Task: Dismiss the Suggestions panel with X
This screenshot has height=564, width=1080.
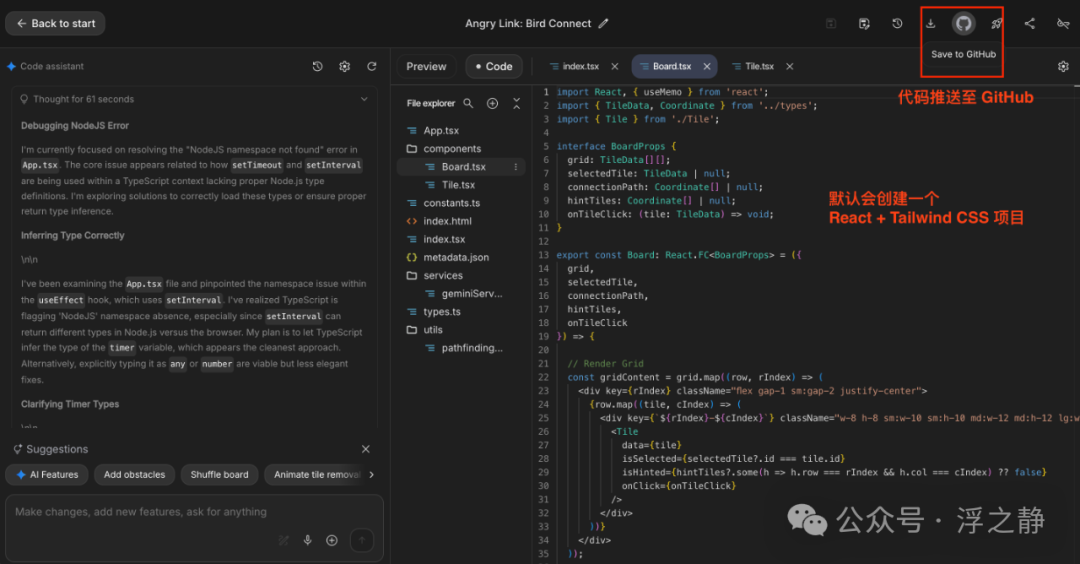Action: [x=366, y=449]
